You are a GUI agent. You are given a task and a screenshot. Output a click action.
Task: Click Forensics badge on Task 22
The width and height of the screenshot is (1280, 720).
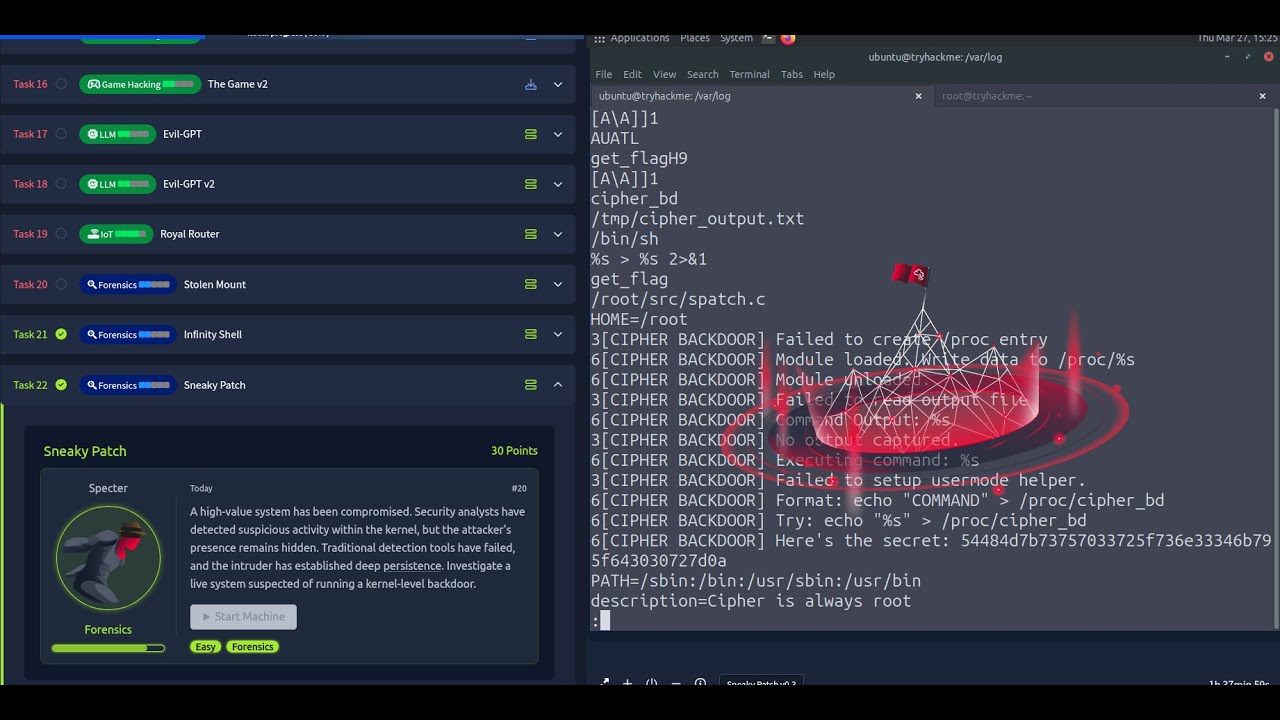pyautogui.click(x=128, y=385)
